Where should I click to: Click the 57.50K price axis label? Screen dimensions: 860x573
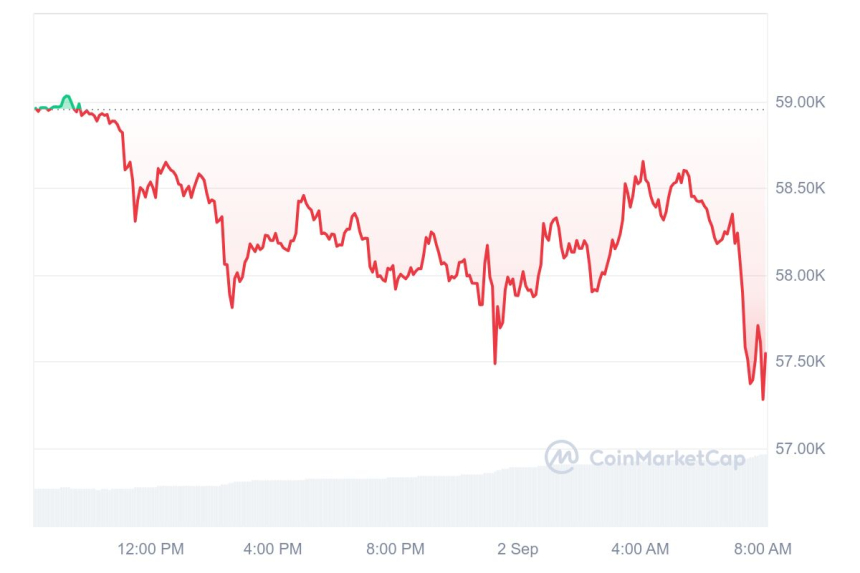[x=800, y=362]
